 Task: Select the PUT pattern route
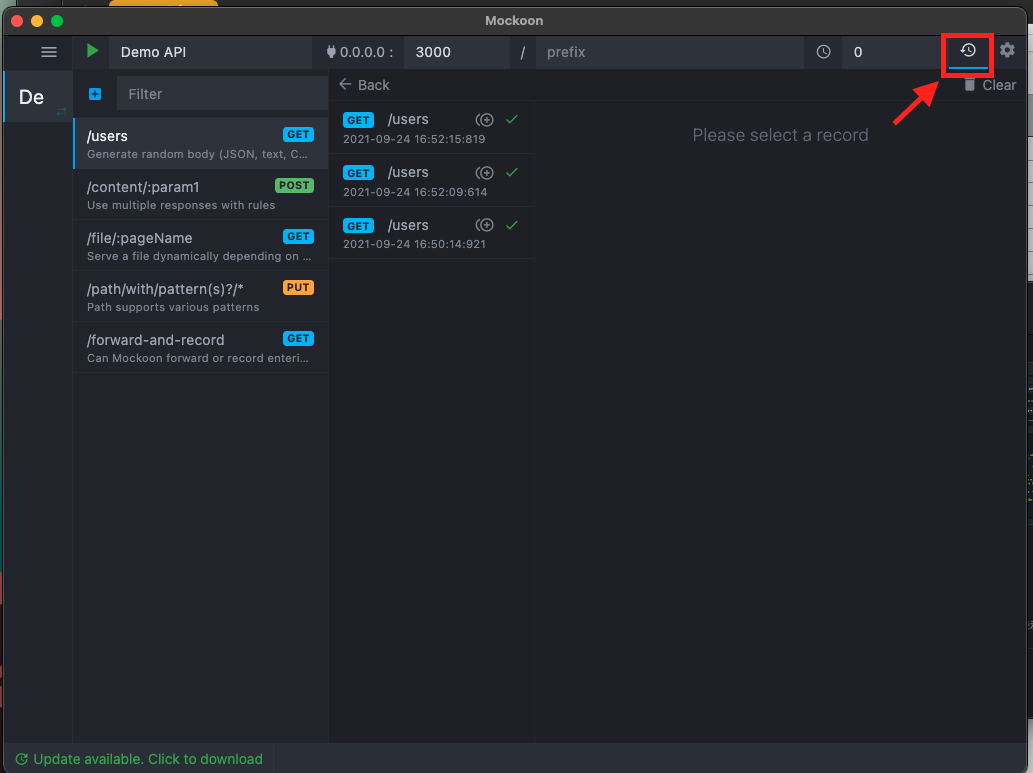[x=180, y=297]
